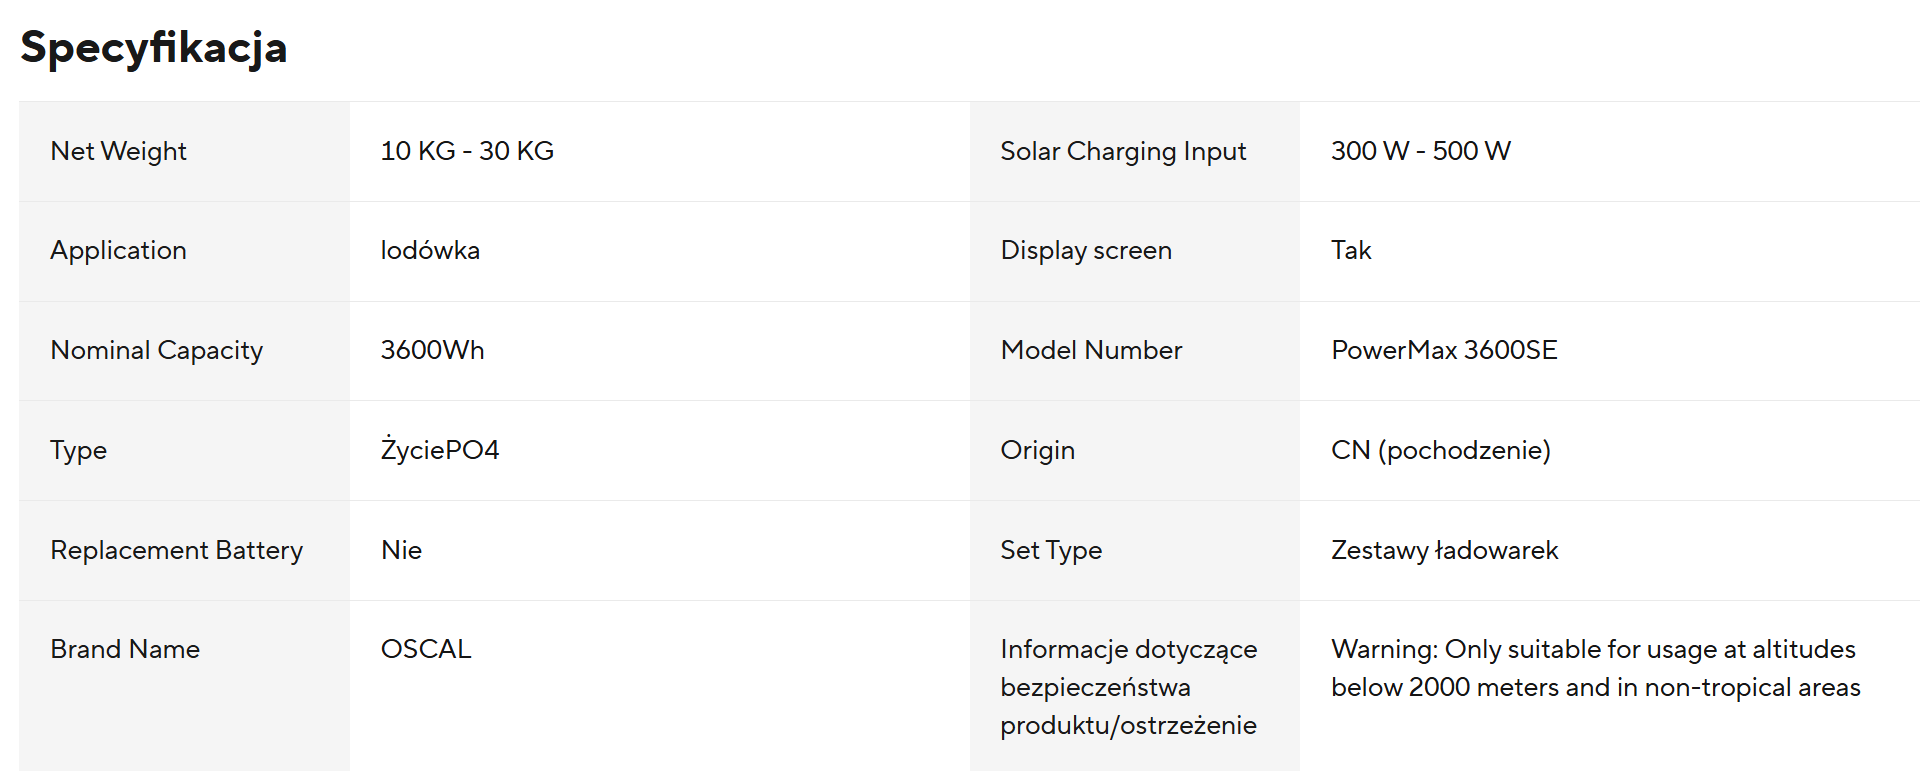Screen dimensions: 1923x771
Task: Select the Net Weight label cell
Action: click(x=185, y=151)
